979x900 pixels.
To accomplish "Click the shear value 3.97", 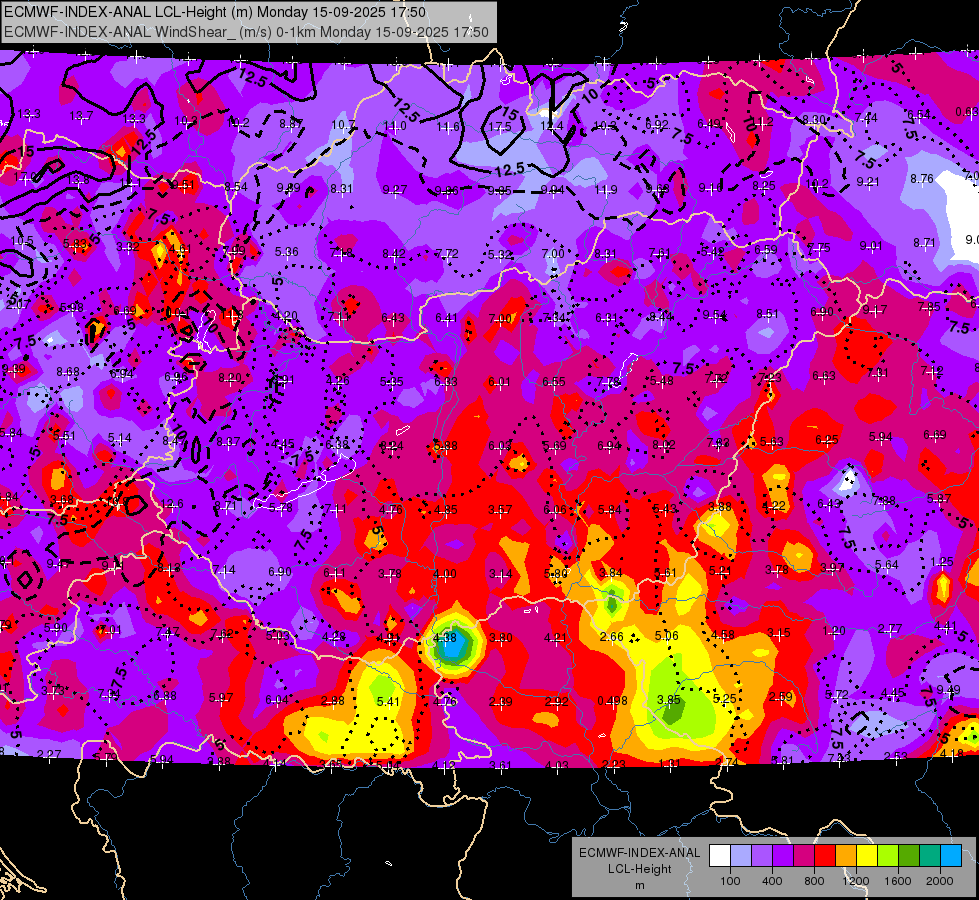I will click(832, 567).
